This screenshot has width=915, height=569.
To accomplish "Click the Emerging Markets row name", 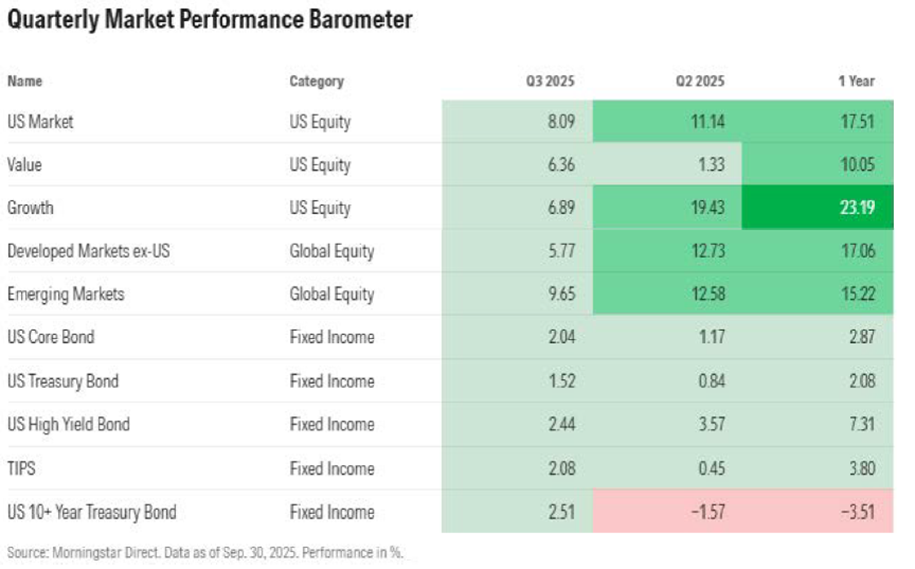I will click(65, 294).
